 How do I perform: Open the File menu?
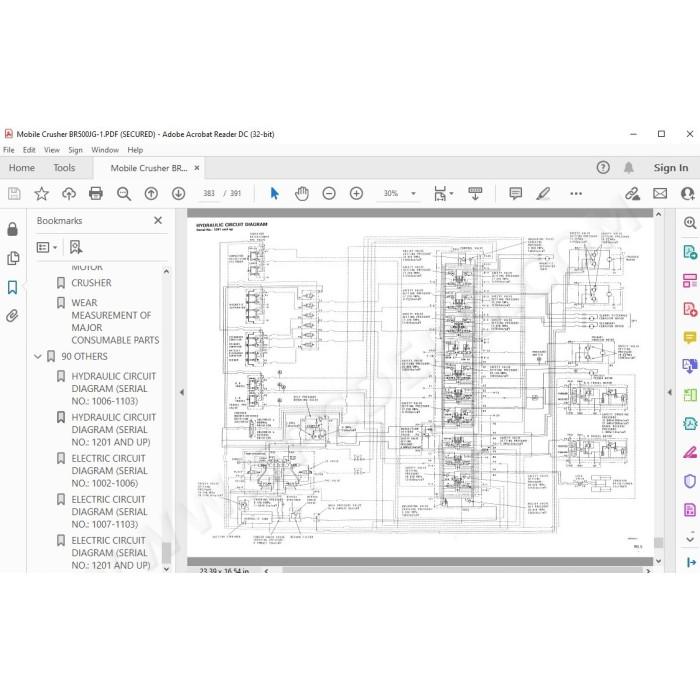click(8, 150)
